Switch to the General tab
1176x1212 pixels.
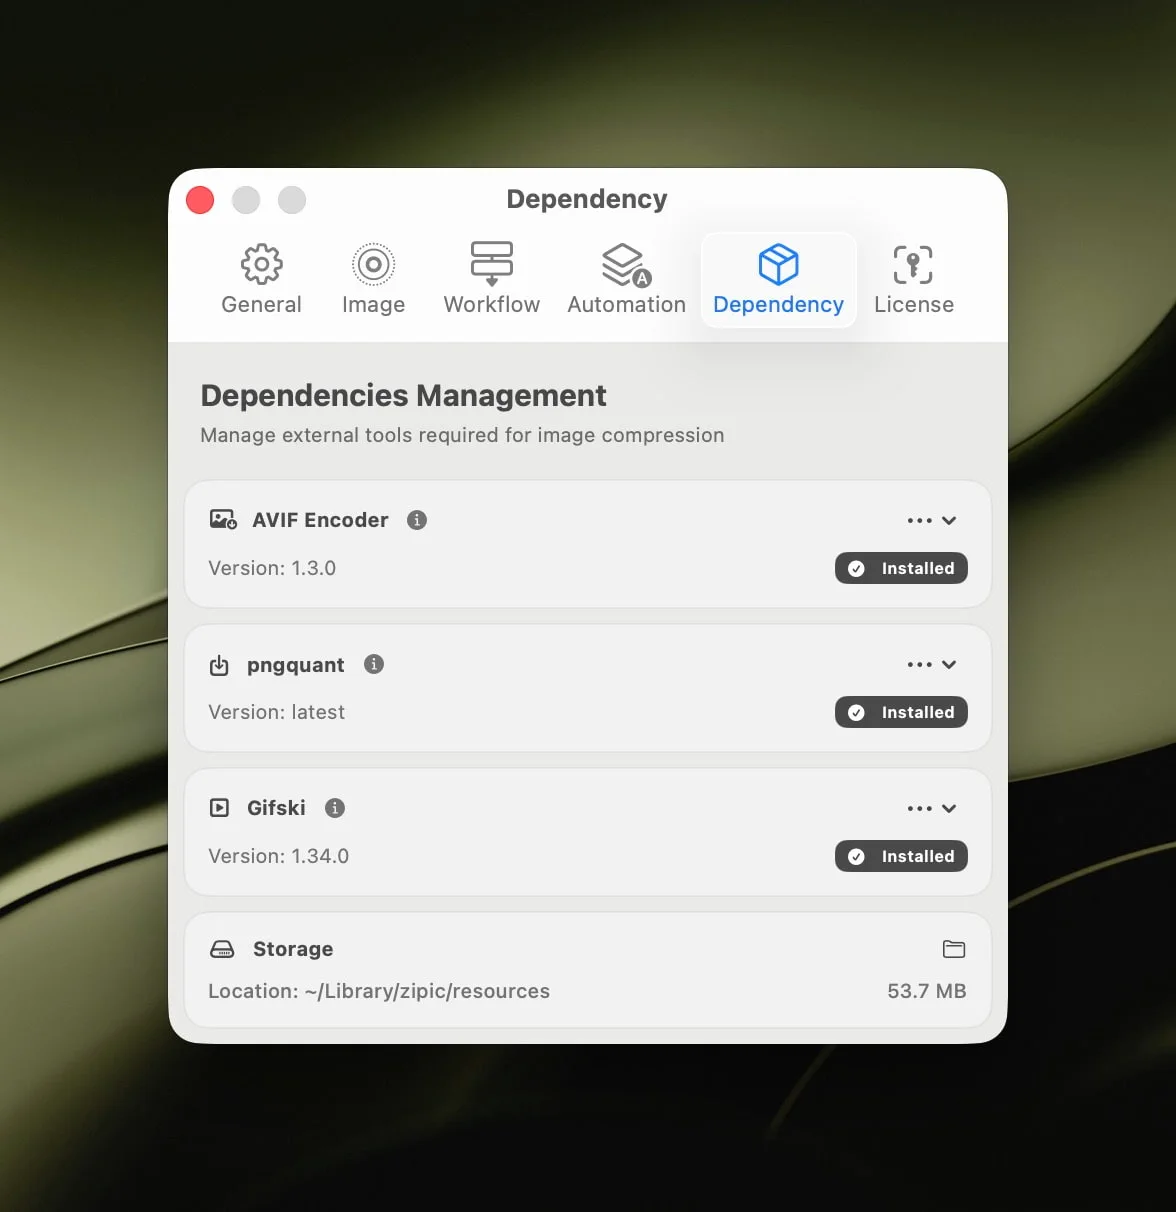[x=261, y=279]
